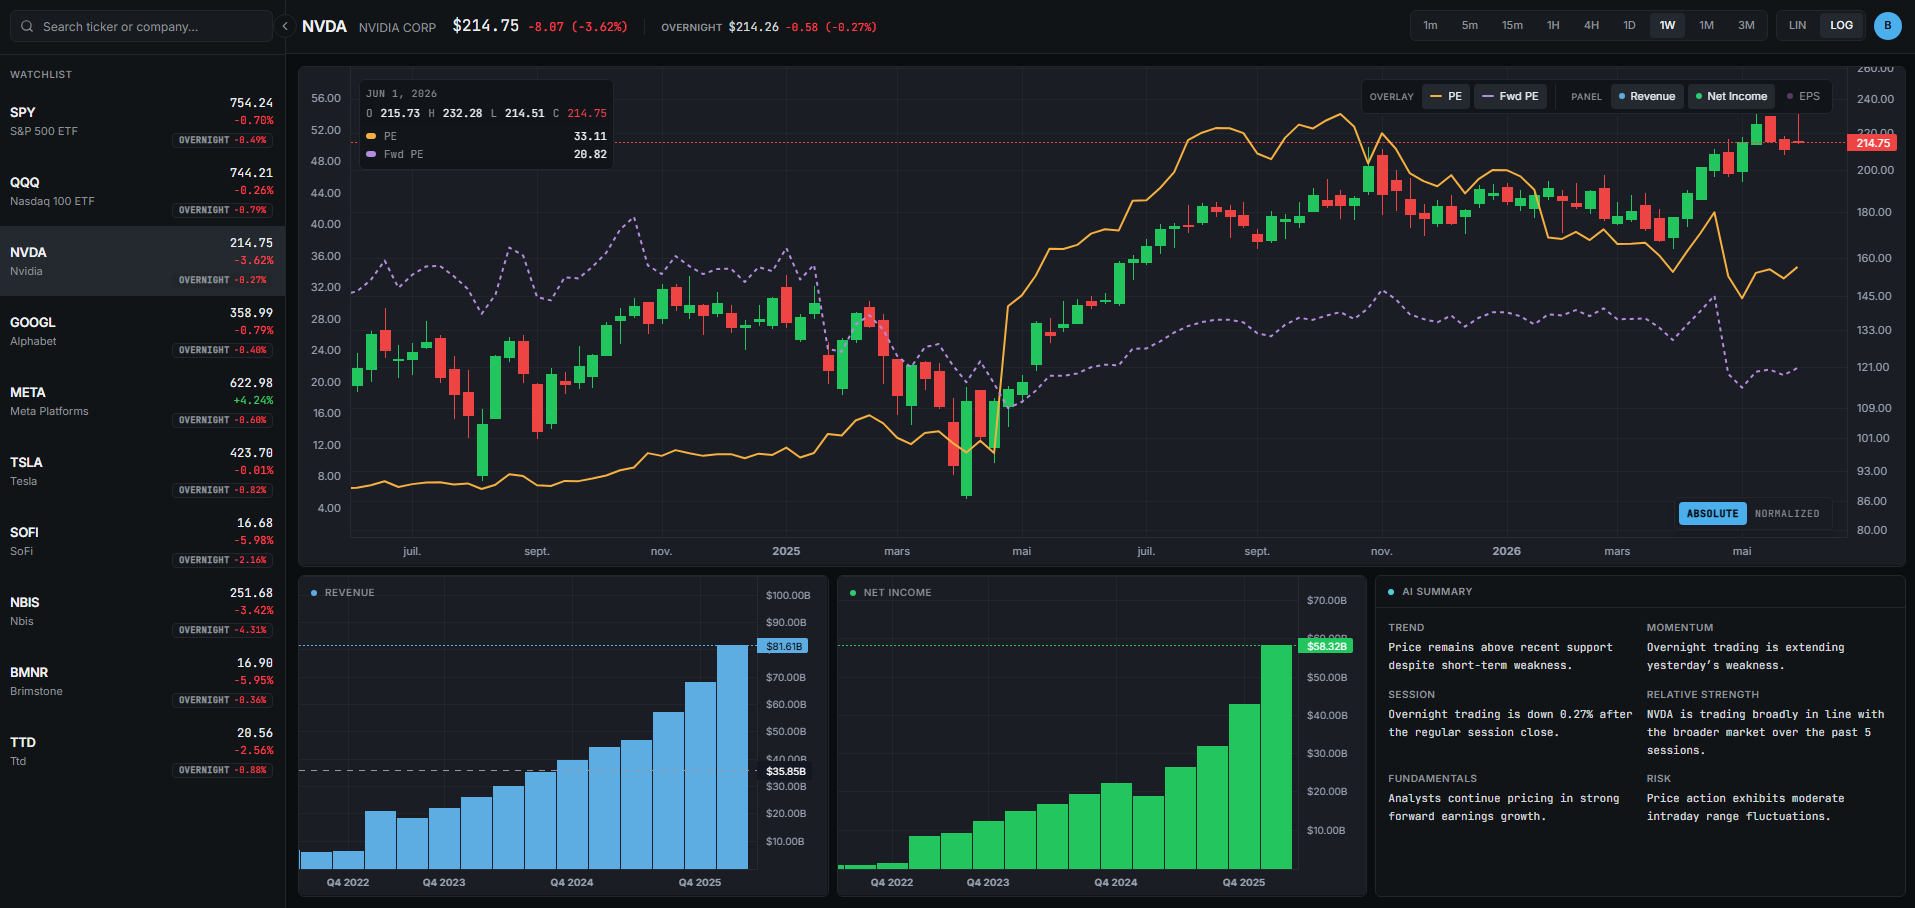
Task: Open META Platforms watchlist row
Action: click(x=142, y=401)
